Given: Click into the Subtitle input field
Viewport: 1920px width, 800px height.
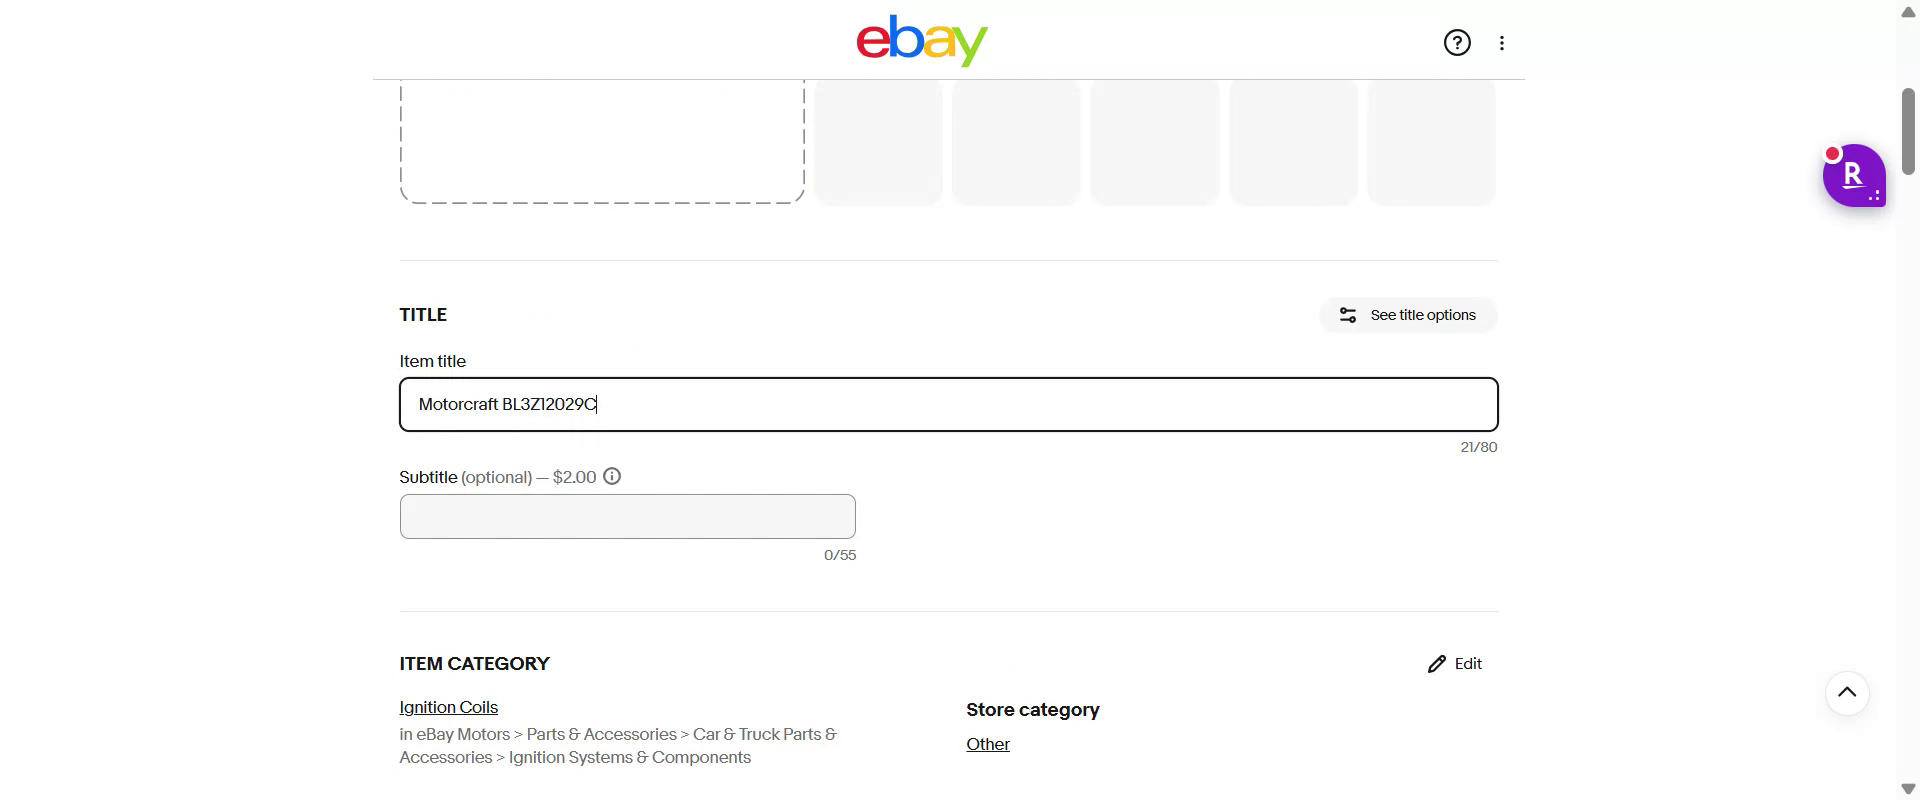Looking at the screenshot, I should 627,517.
